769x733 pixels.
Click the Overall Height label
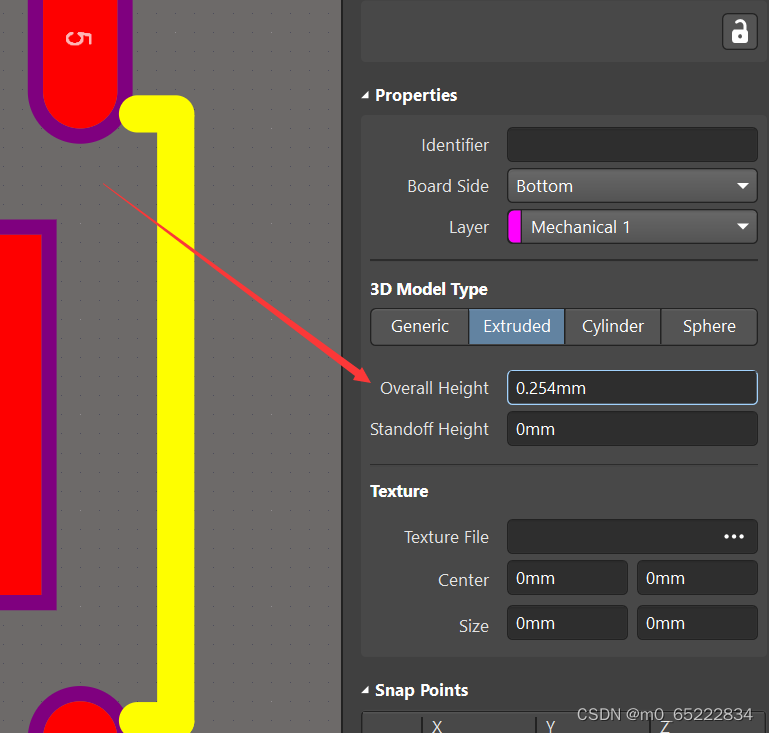point(434,388)
